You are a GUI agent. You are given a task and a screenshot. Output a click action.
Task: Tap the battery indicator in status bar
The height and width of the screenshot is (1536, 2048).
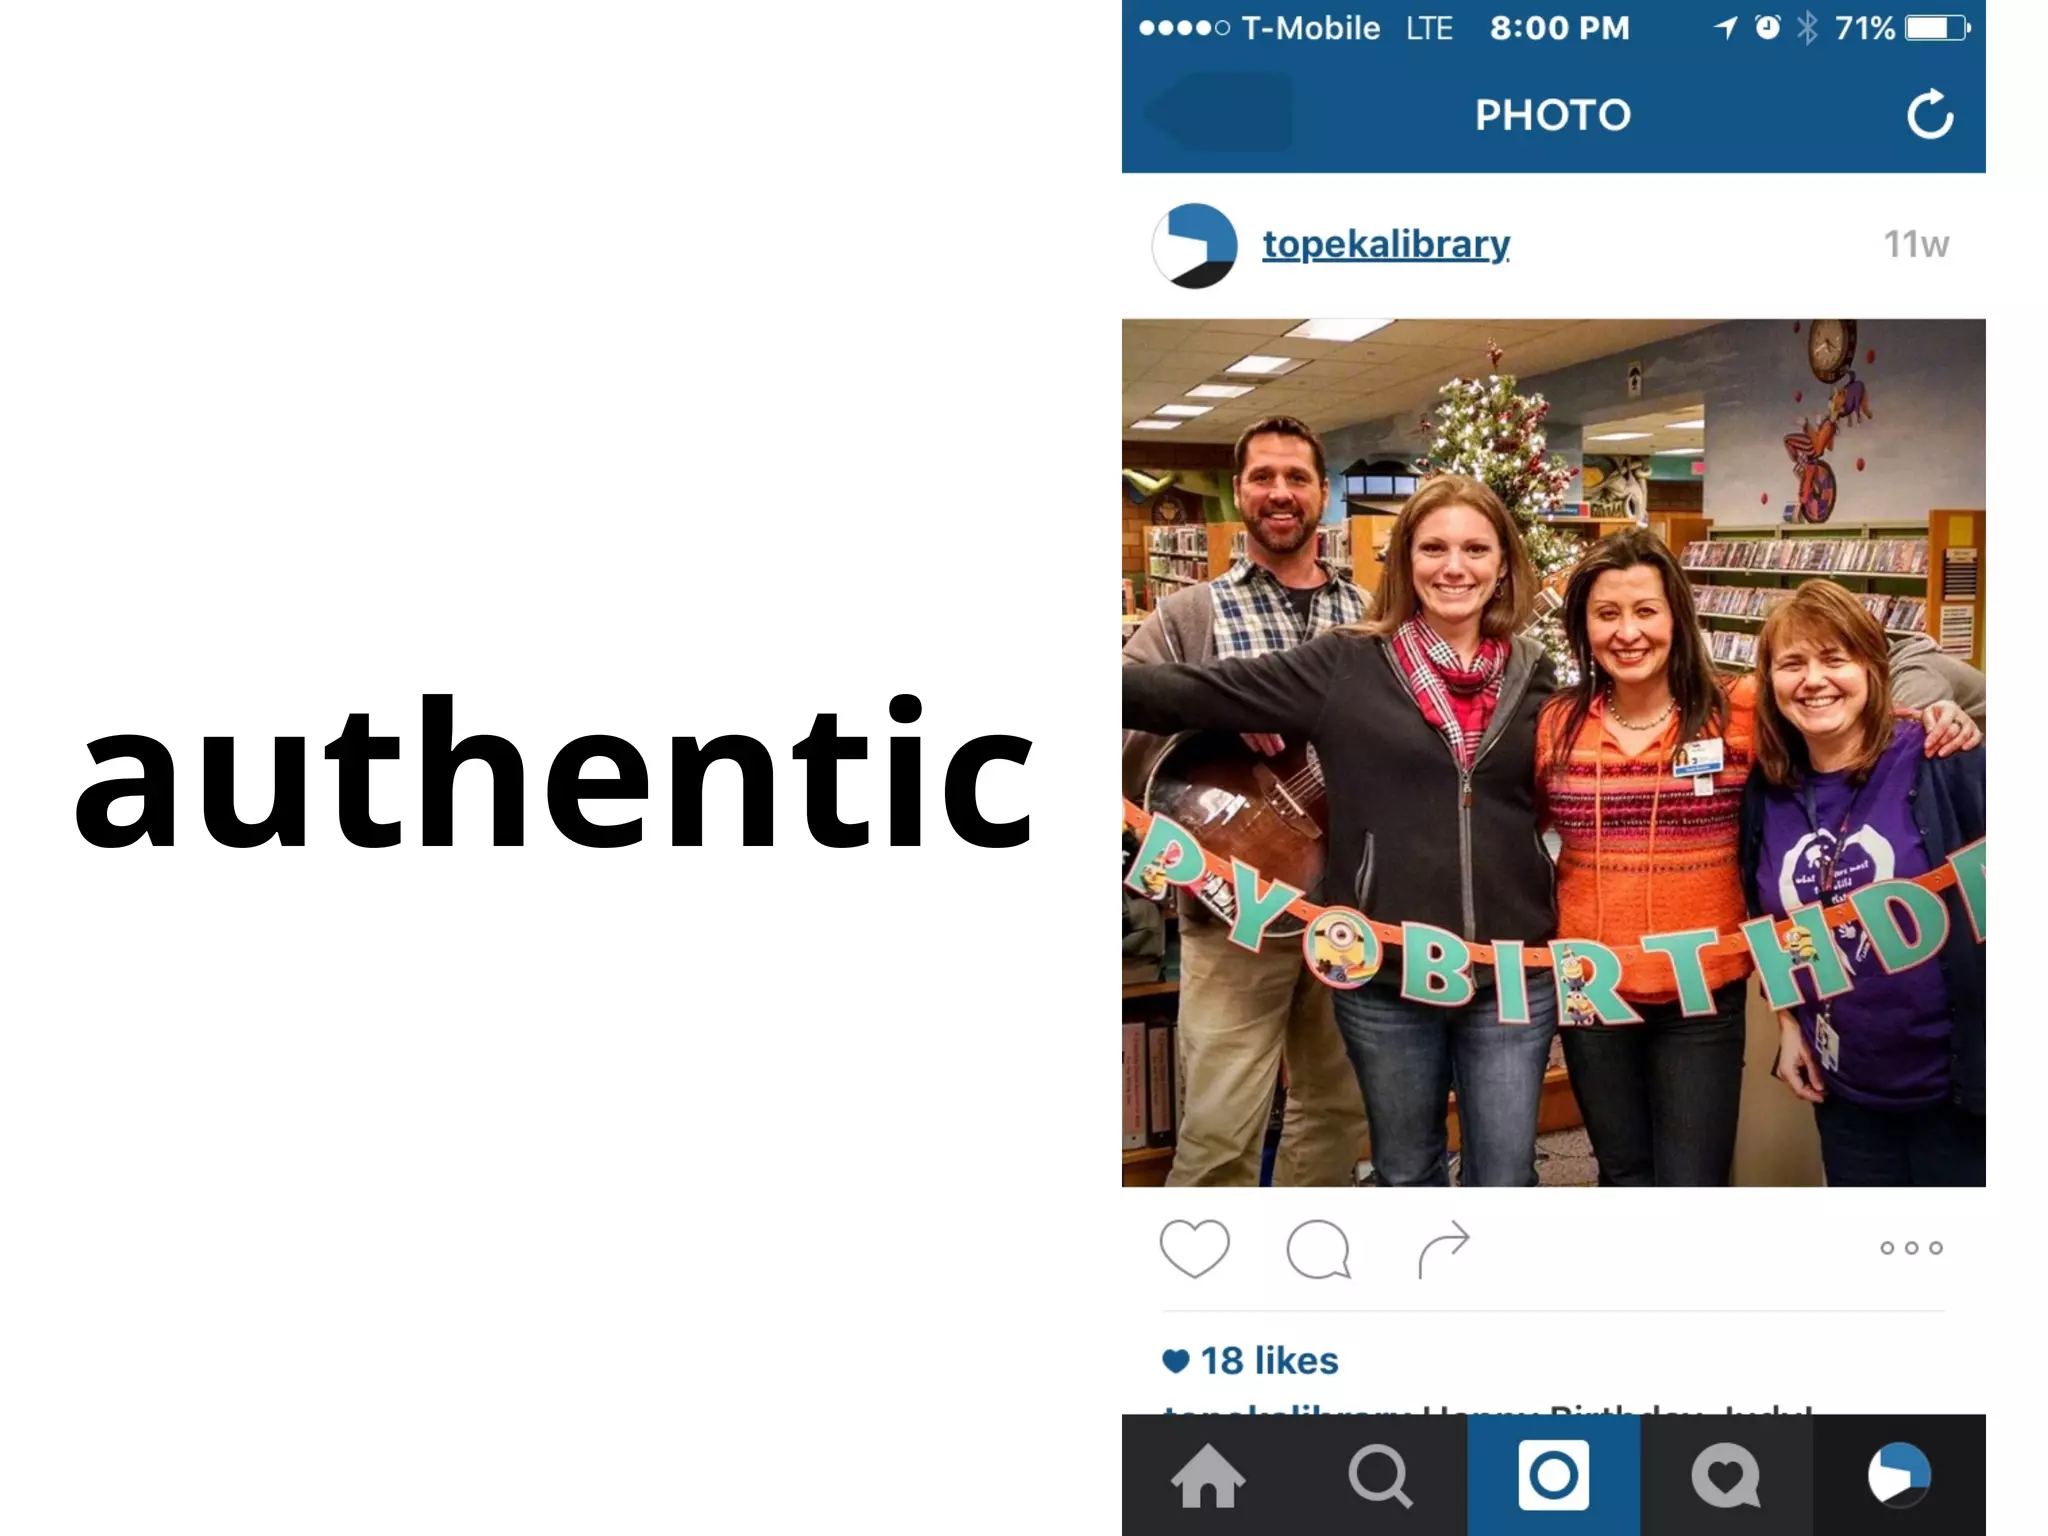1937,28
